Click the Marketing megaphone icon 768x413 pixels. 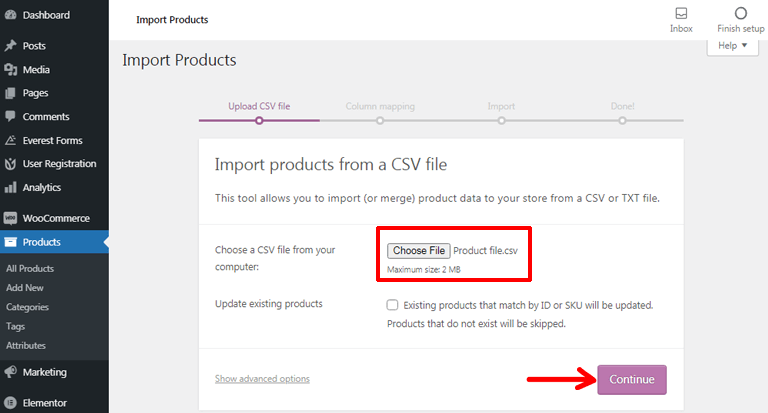[x=11, y=372]
